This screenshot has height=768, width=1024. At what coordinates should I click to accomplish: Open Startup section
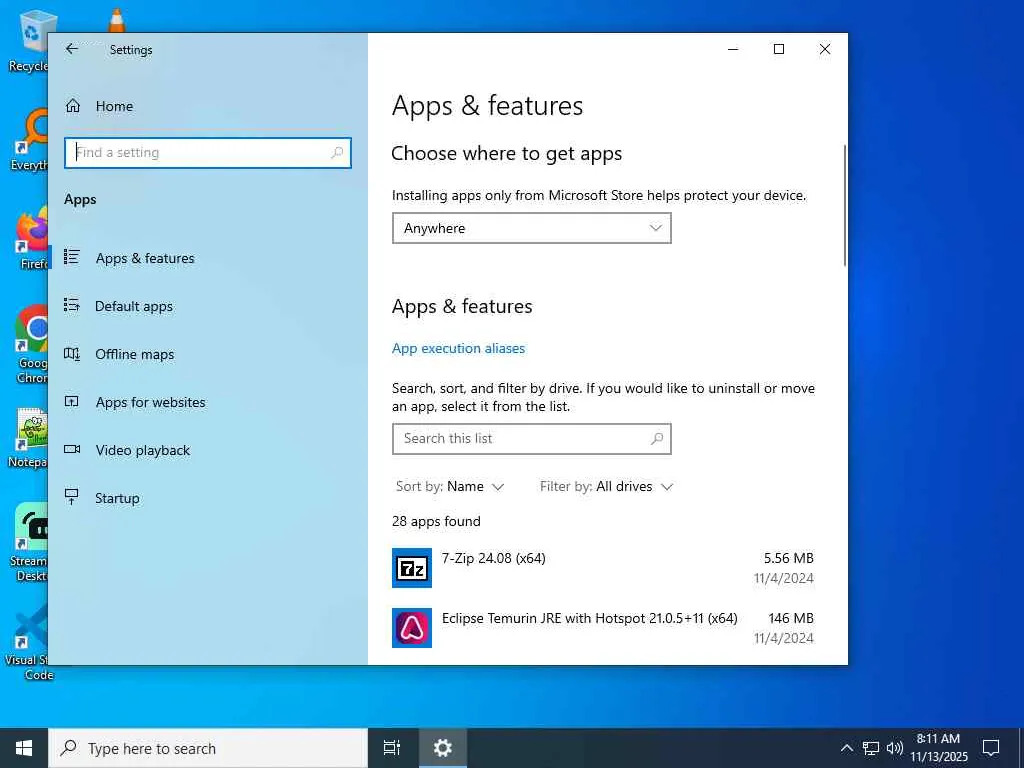(x=208, y=498)
